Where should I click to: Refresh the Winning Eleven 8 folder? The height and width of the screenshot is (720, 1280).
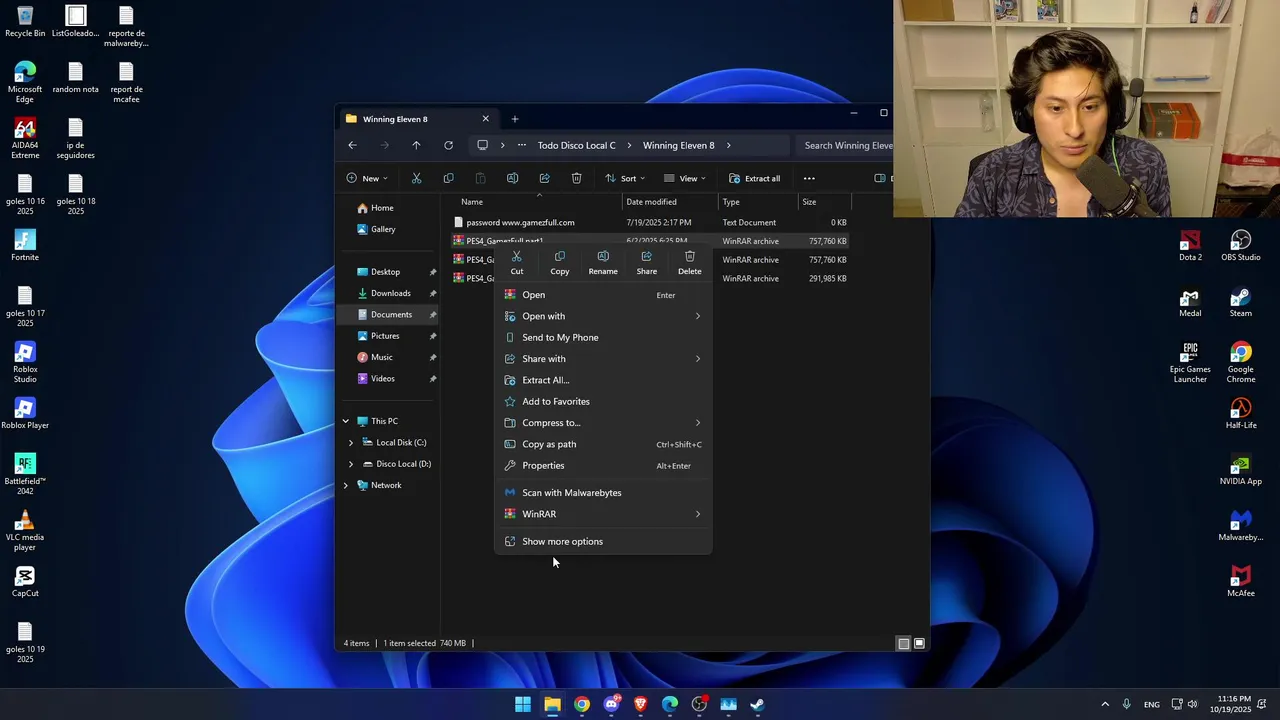(x=448, y=145)
